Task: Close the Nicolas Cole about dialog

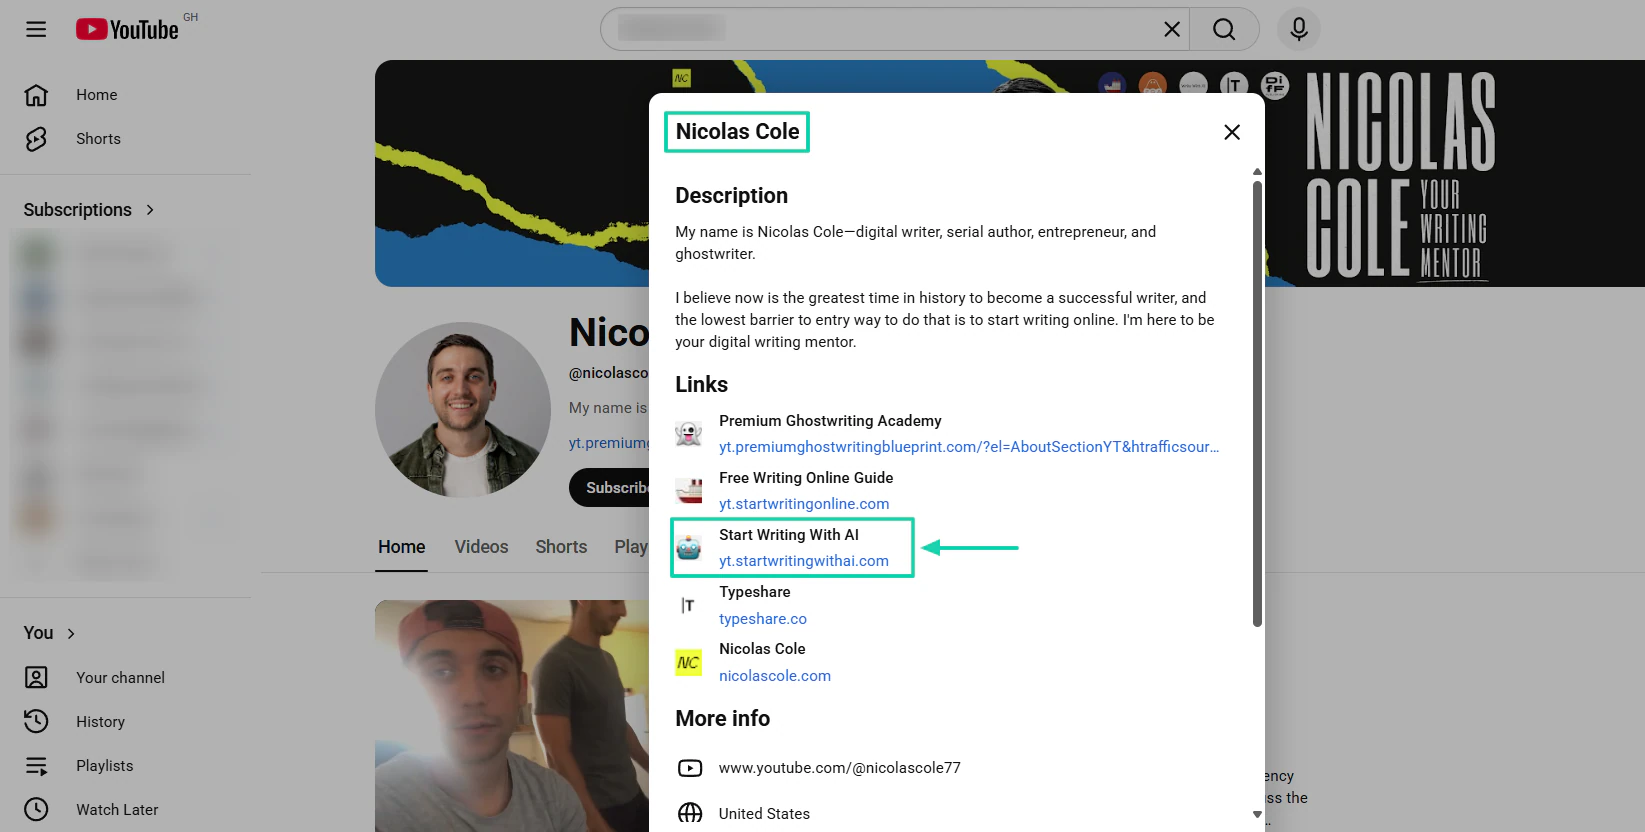Action: 1232,132
